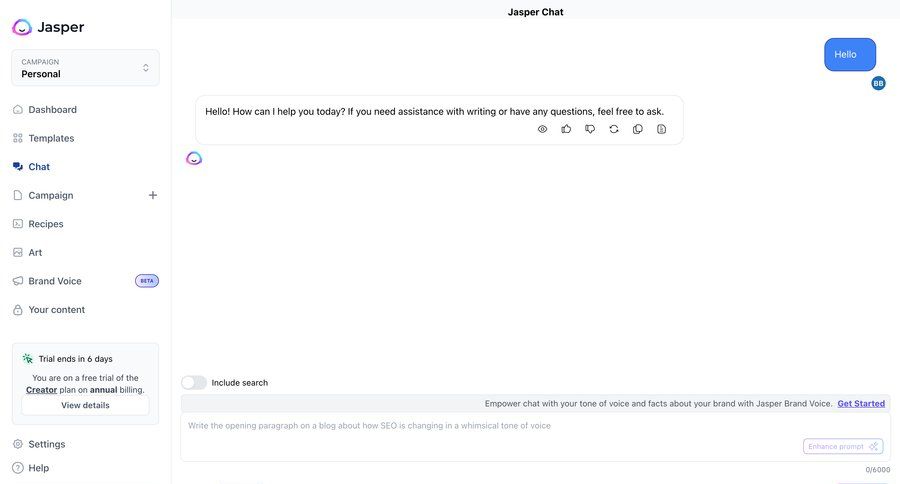This screenshot has width=900, height=484.
Task: Click the BETA badge
Action: coord(147,281)
